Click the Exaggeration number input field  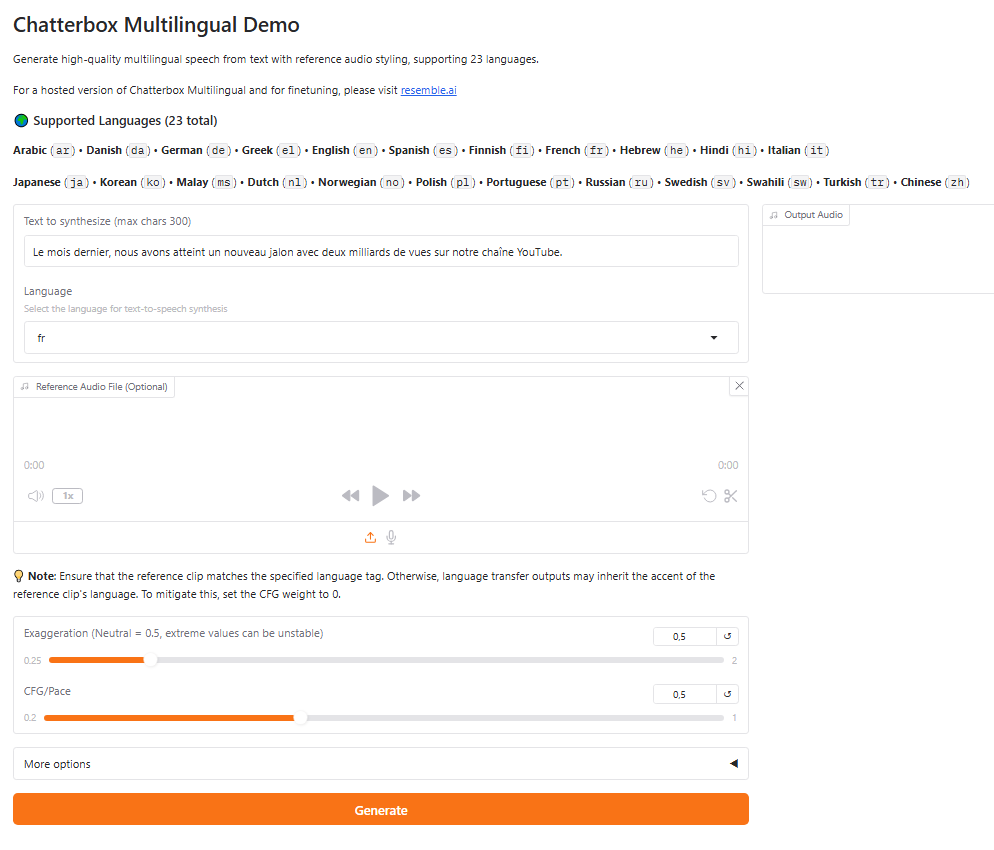coord(685,636)
